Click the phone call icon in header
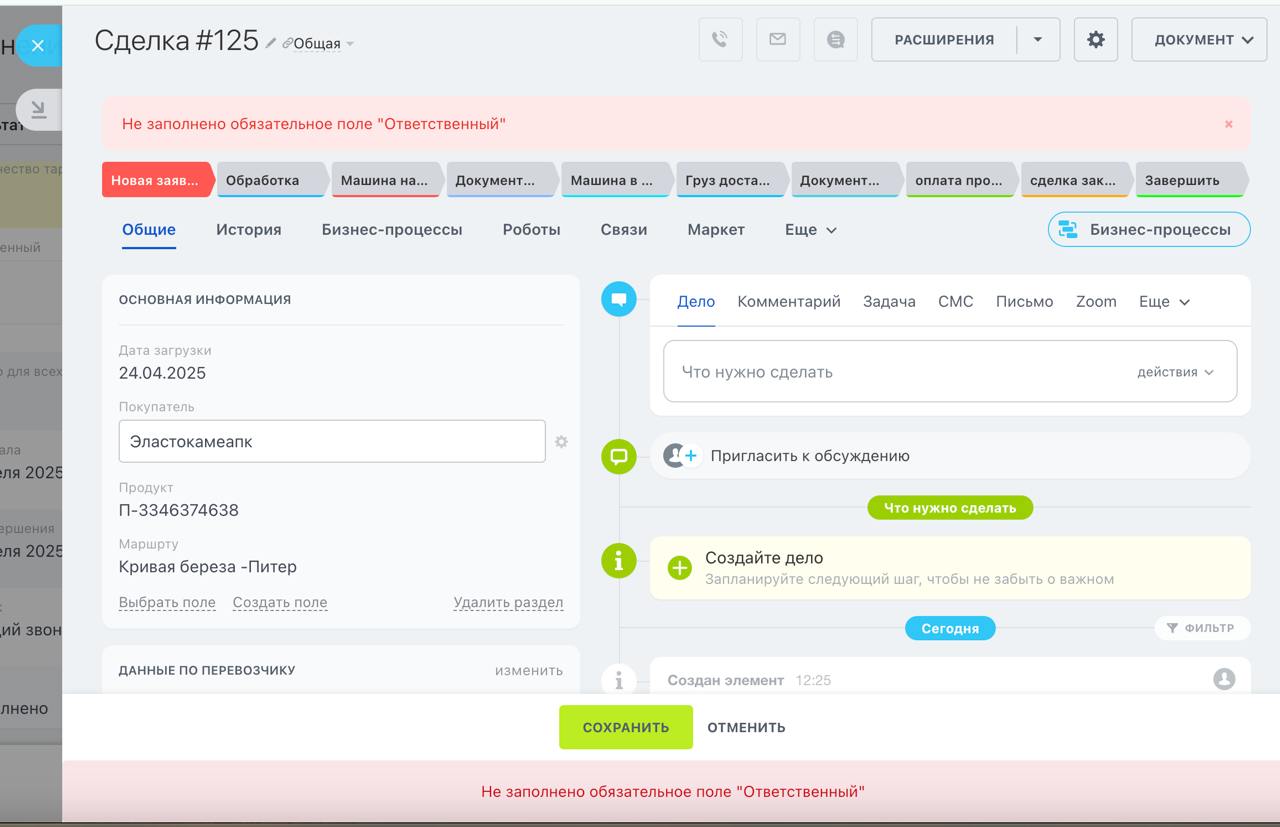 [x=720, y=40]
